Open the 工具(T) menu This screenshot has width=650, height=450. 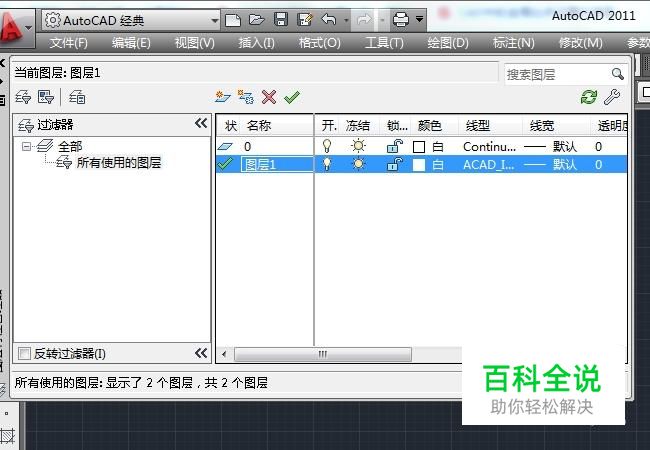point(384,42)
